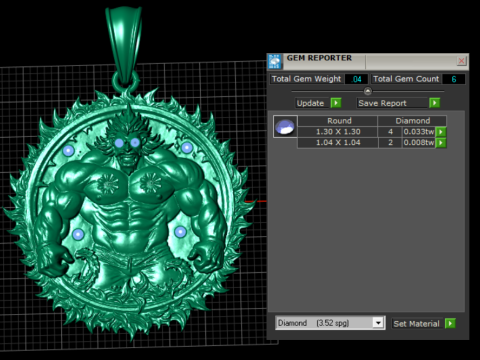Click green arrow next to Update
This screenshot has width=480, height=360.
(336, 103)
